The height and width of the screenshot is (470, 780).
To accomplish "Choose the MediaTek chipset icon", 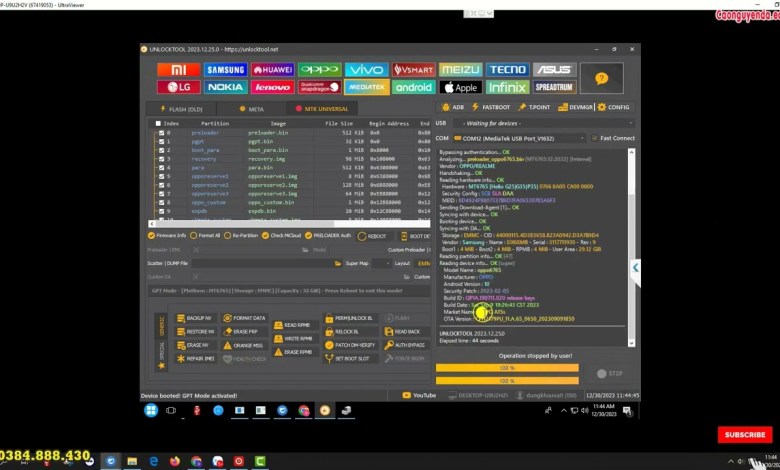I will (x=366, y=87).
